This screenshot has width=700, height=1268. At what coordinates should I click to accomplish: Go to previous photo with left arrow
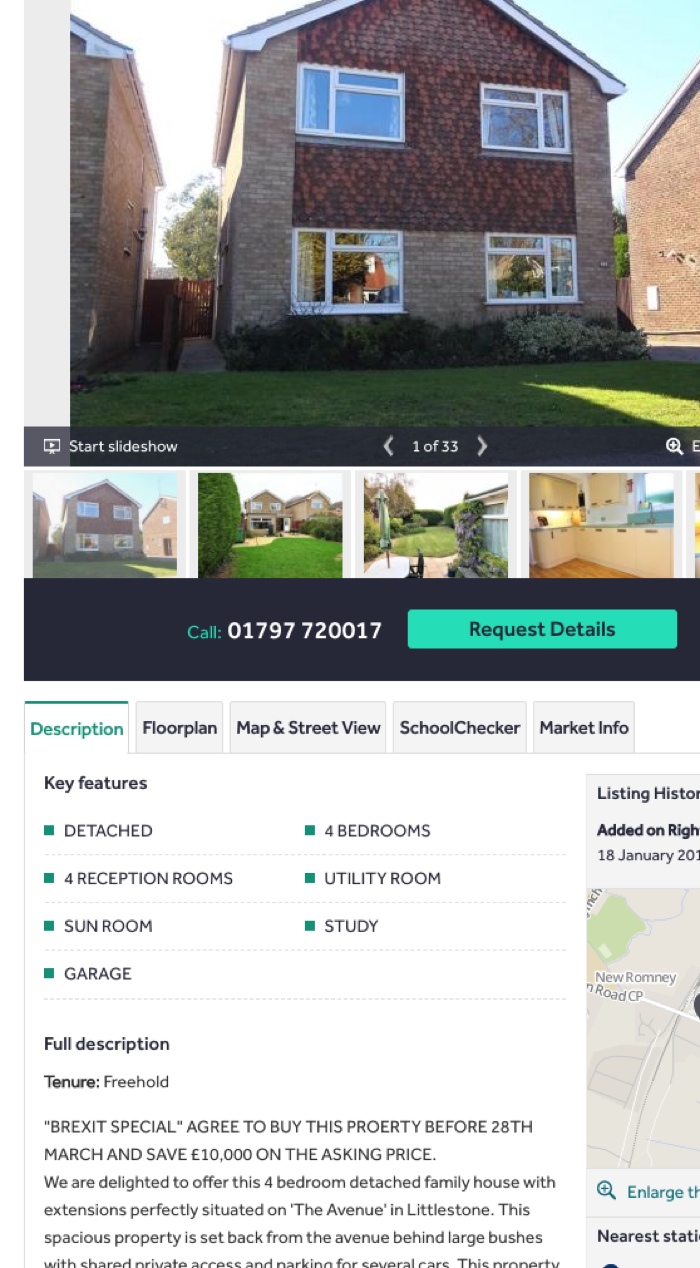389,446
